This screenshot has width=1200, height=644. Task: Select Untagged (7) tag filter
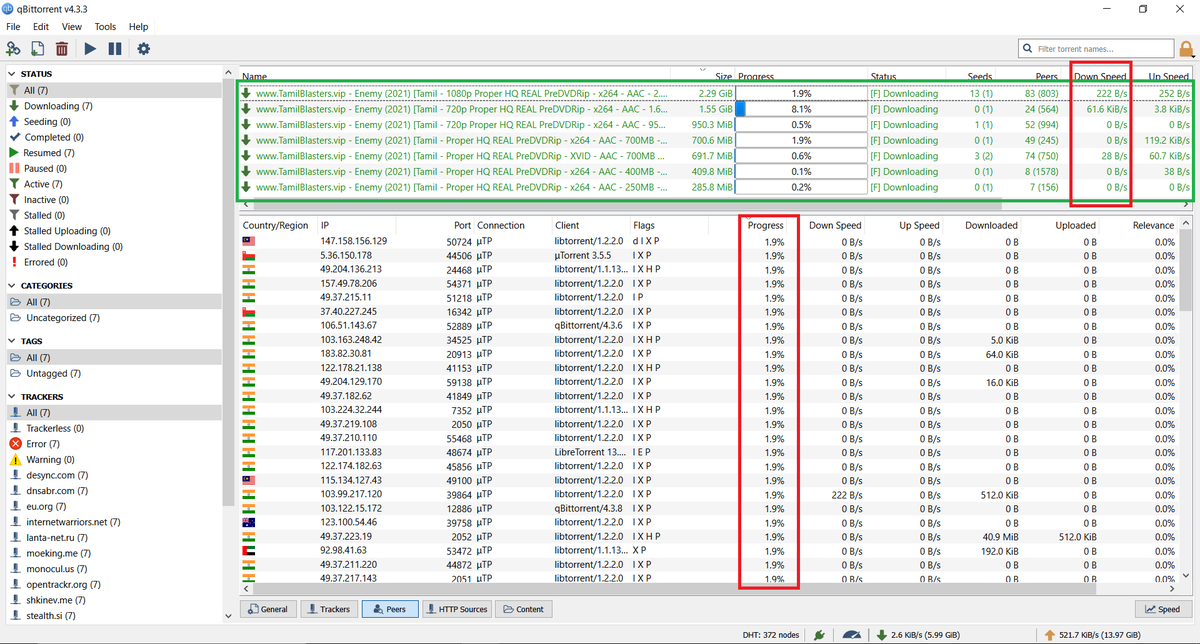tap(112, 373)
